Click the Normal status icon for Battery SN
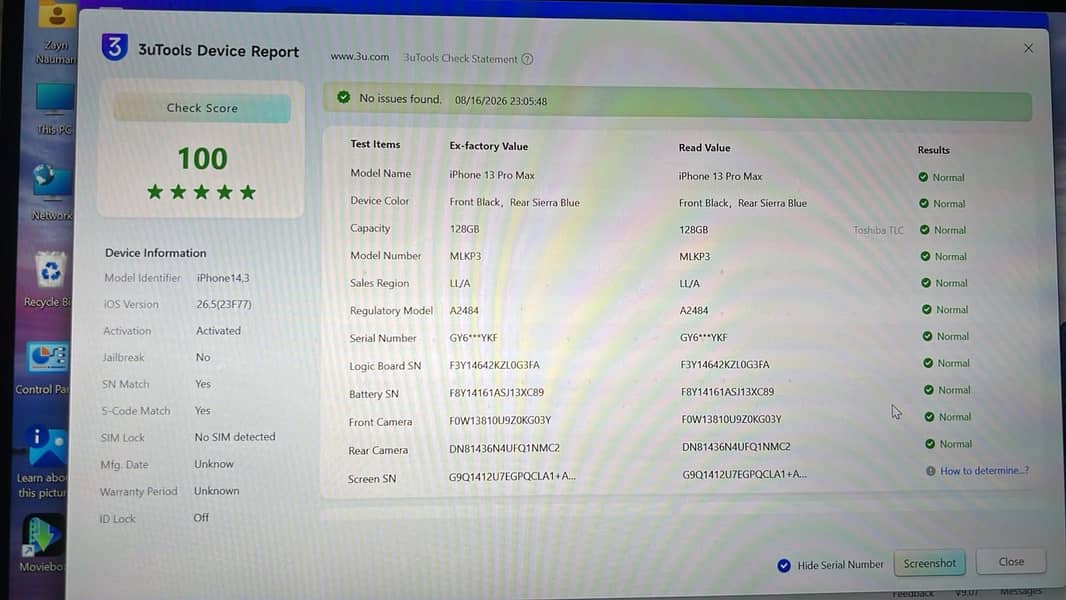This screenshot has width=1066, height=600. tap(929, 390)
